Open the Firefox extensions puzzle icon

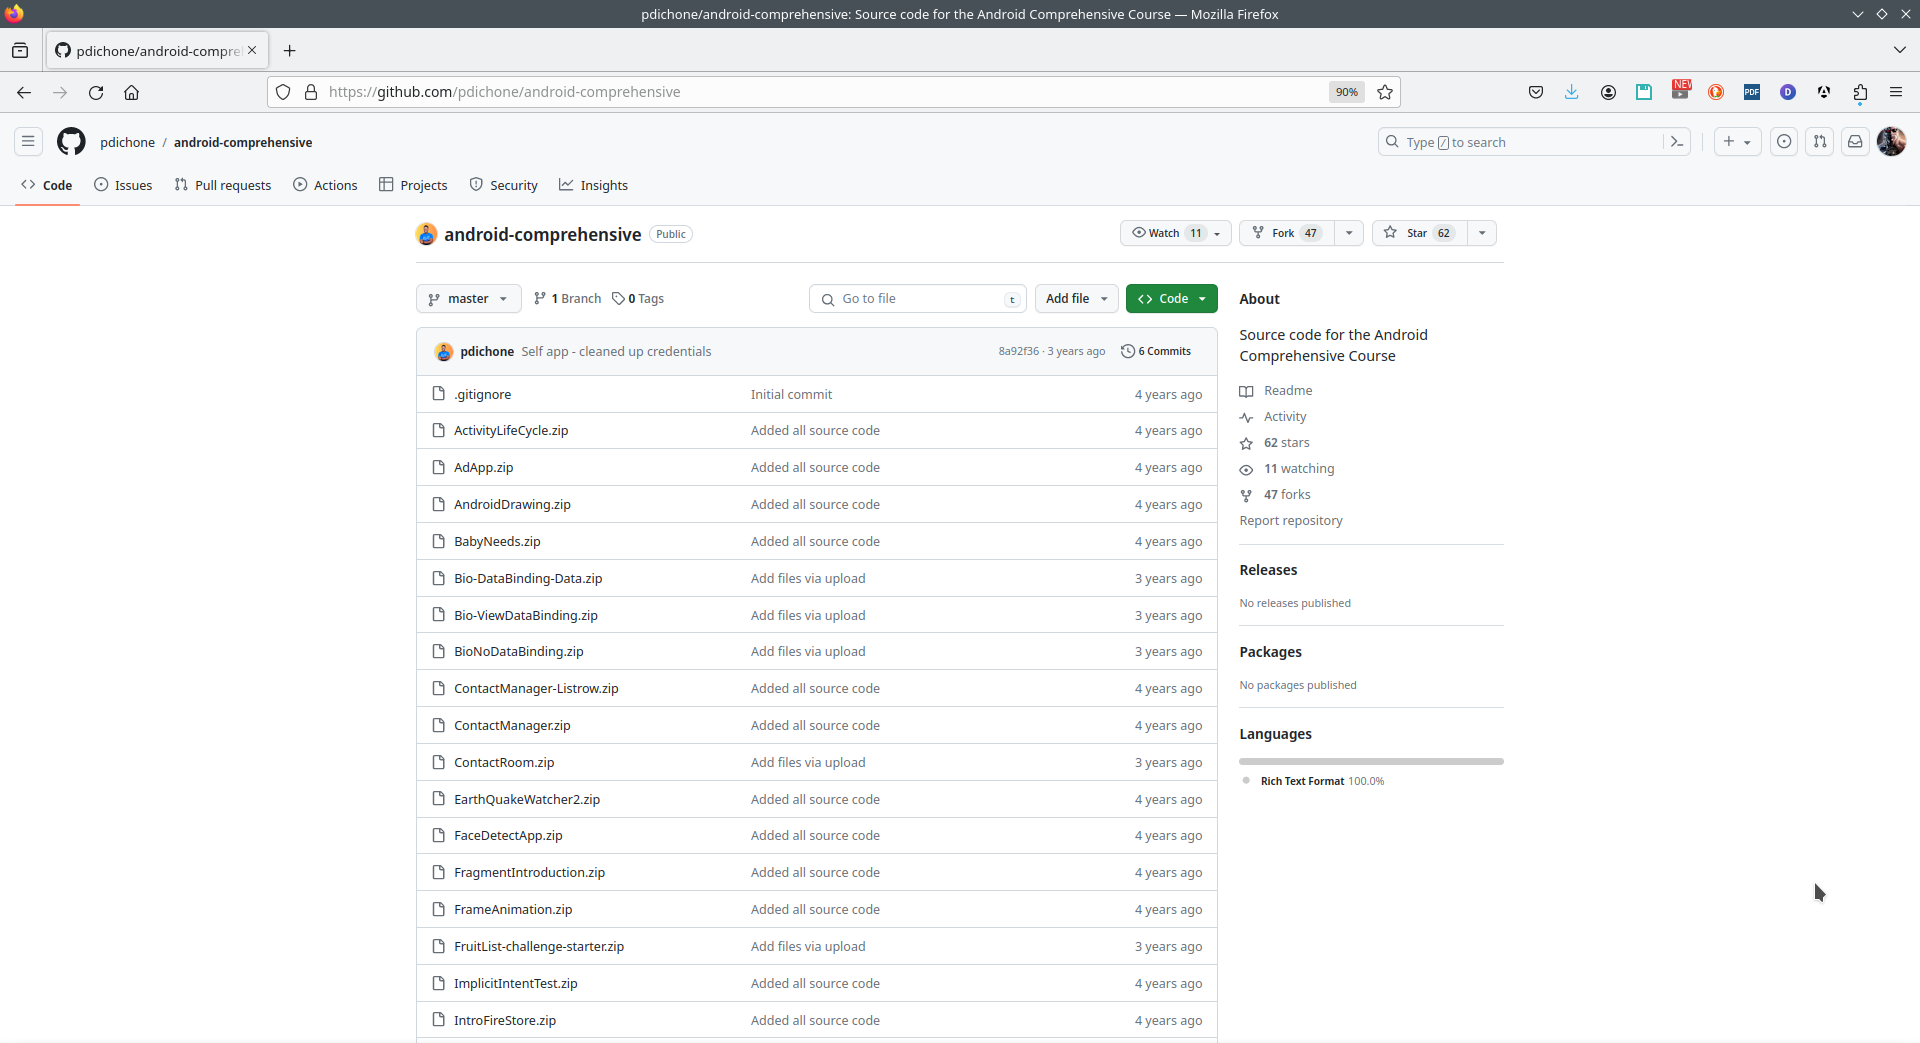1860,92
